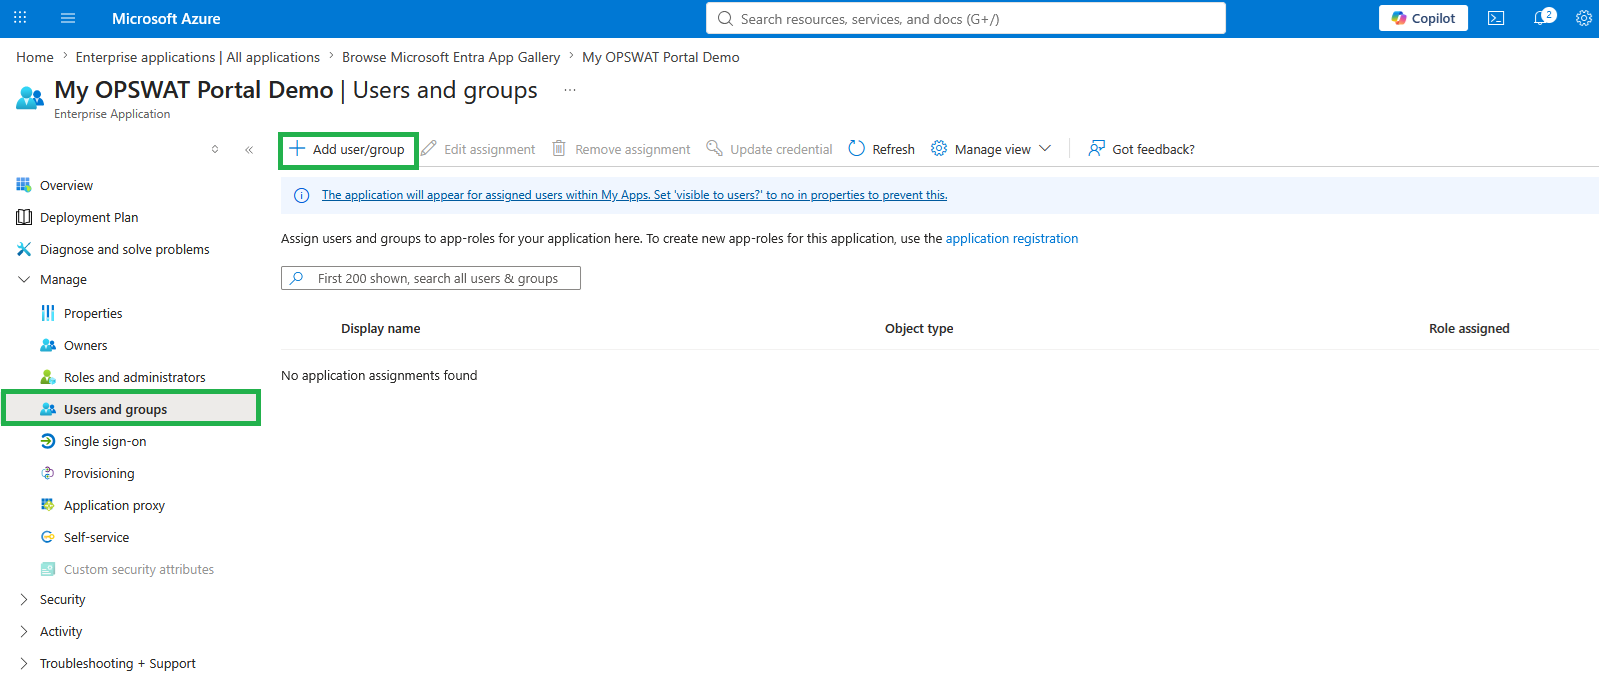
Task: Open the Azure apps grid launcher
Action: click(x=20, y=18)
